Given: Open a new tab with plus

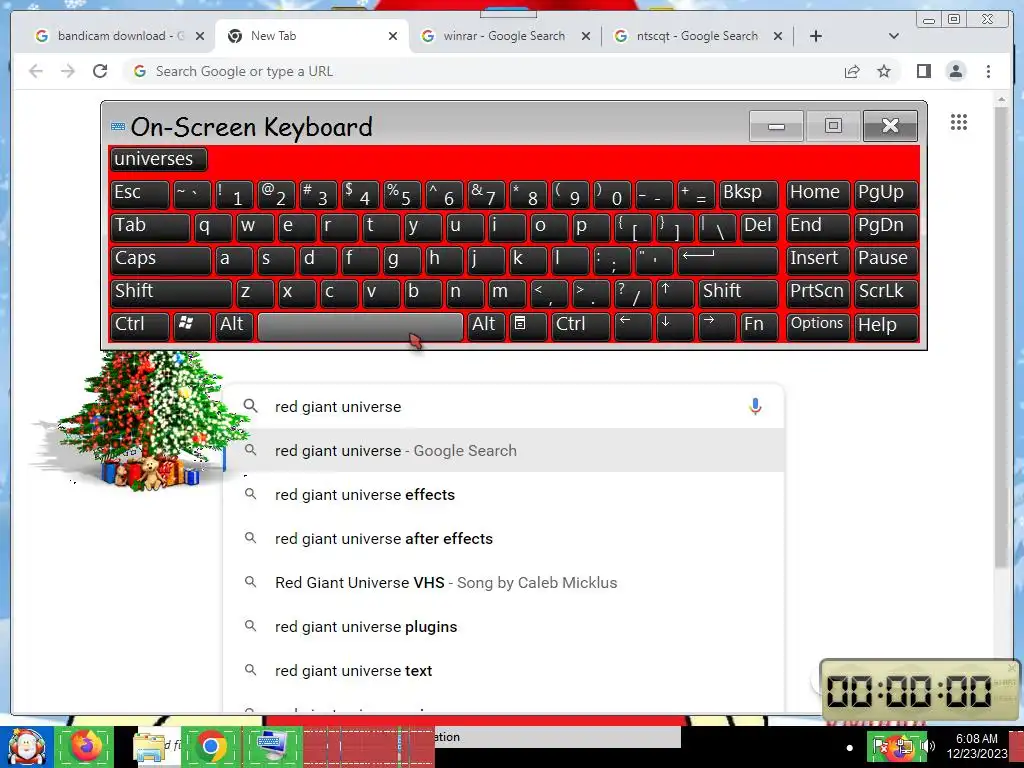Looking at the screenshot, I should 816,36.
